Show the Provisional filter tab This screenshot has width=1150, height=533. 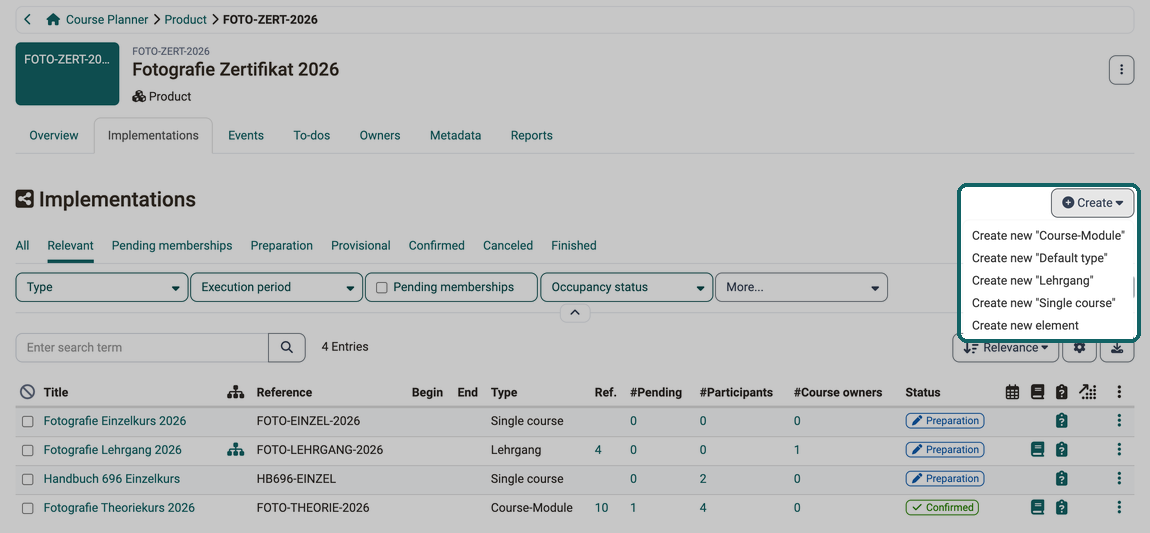click(x=361, y=246)
